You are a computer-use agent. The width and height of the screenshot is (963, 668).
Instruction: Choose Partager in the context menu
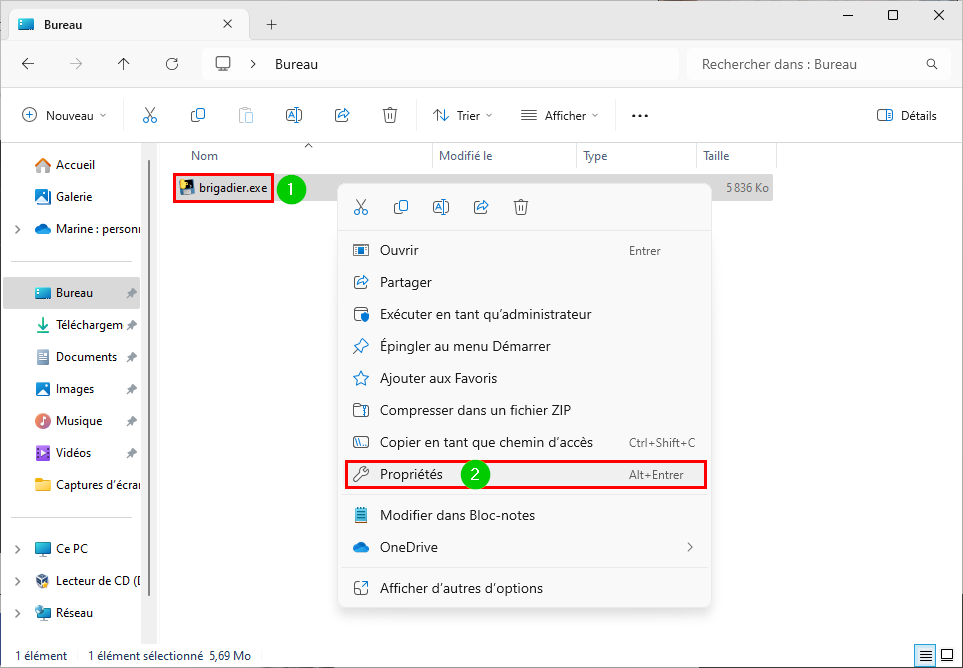pos(524,282)
